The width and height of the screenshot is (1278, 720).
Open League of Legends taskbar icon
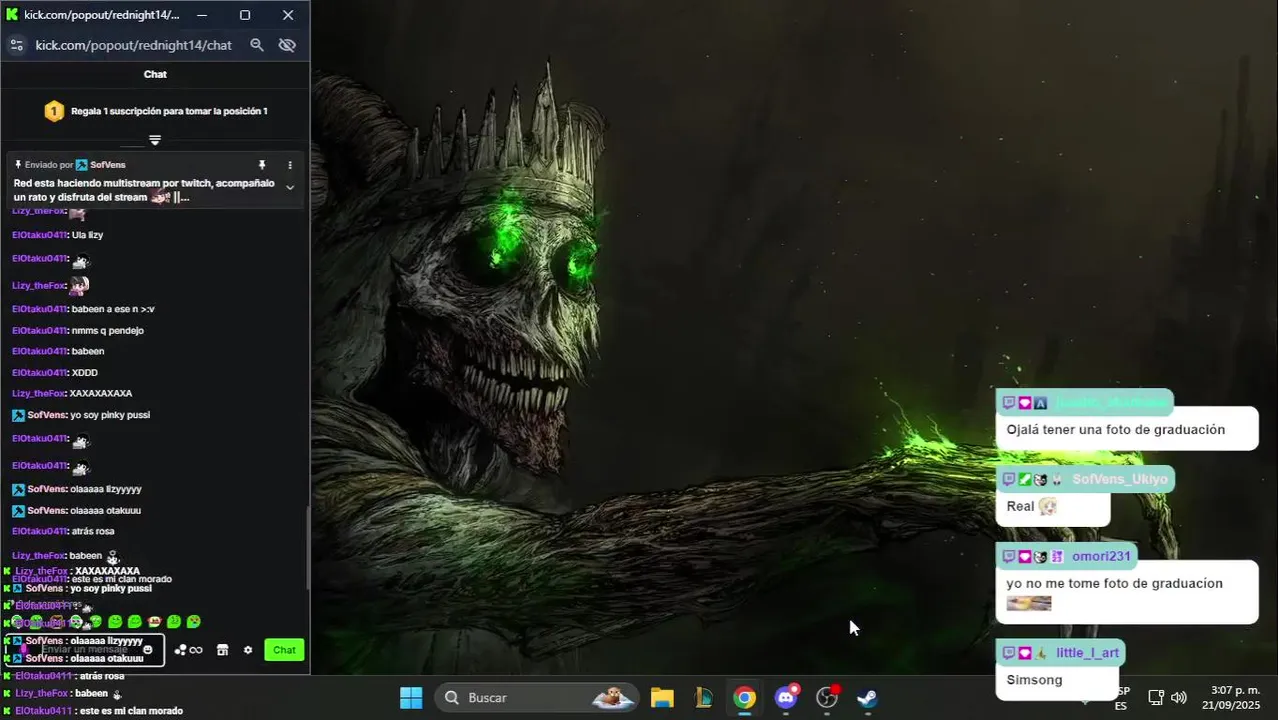(x=703, y=698)
